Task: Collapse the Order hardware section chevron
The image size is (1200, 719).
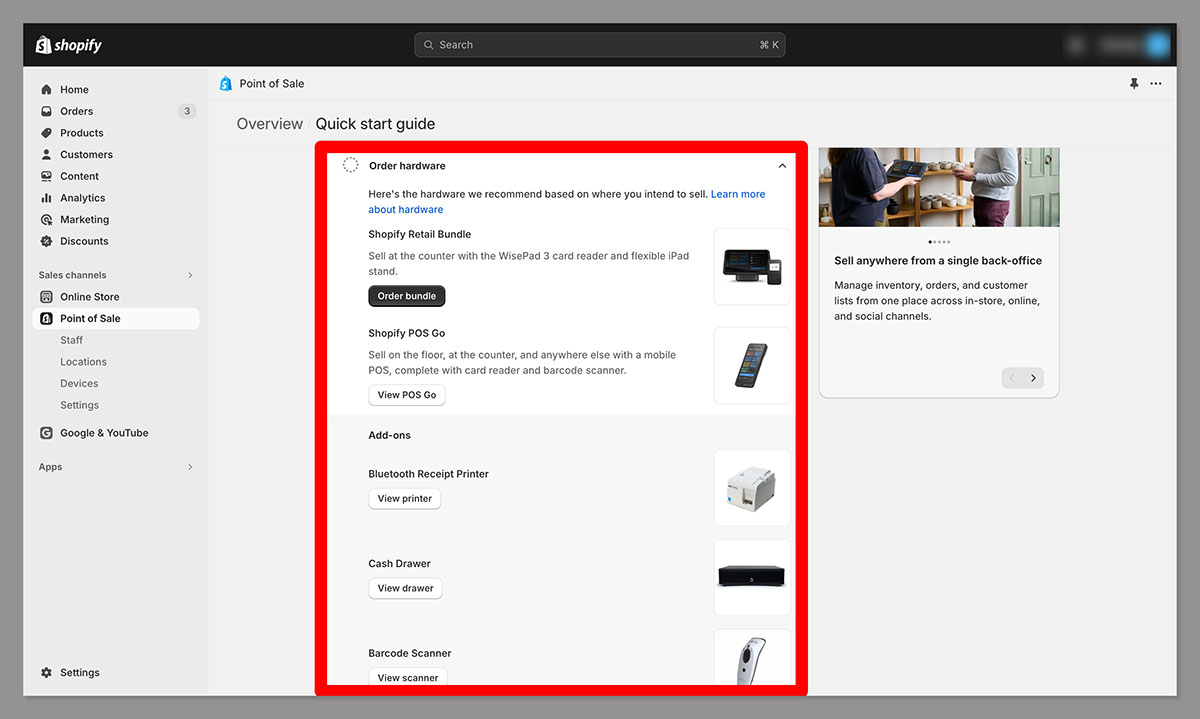Action: pos(782,166)
